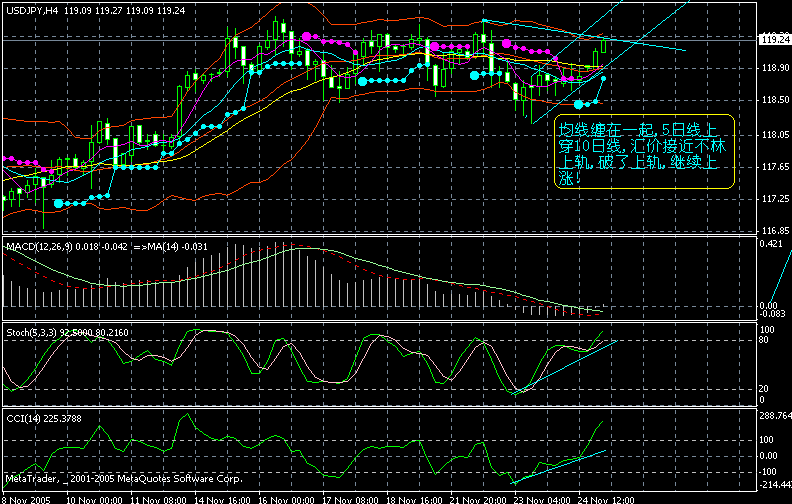
Task: Select the CCI(14) 225.3788 indicator label
Action: click(44, 419)
